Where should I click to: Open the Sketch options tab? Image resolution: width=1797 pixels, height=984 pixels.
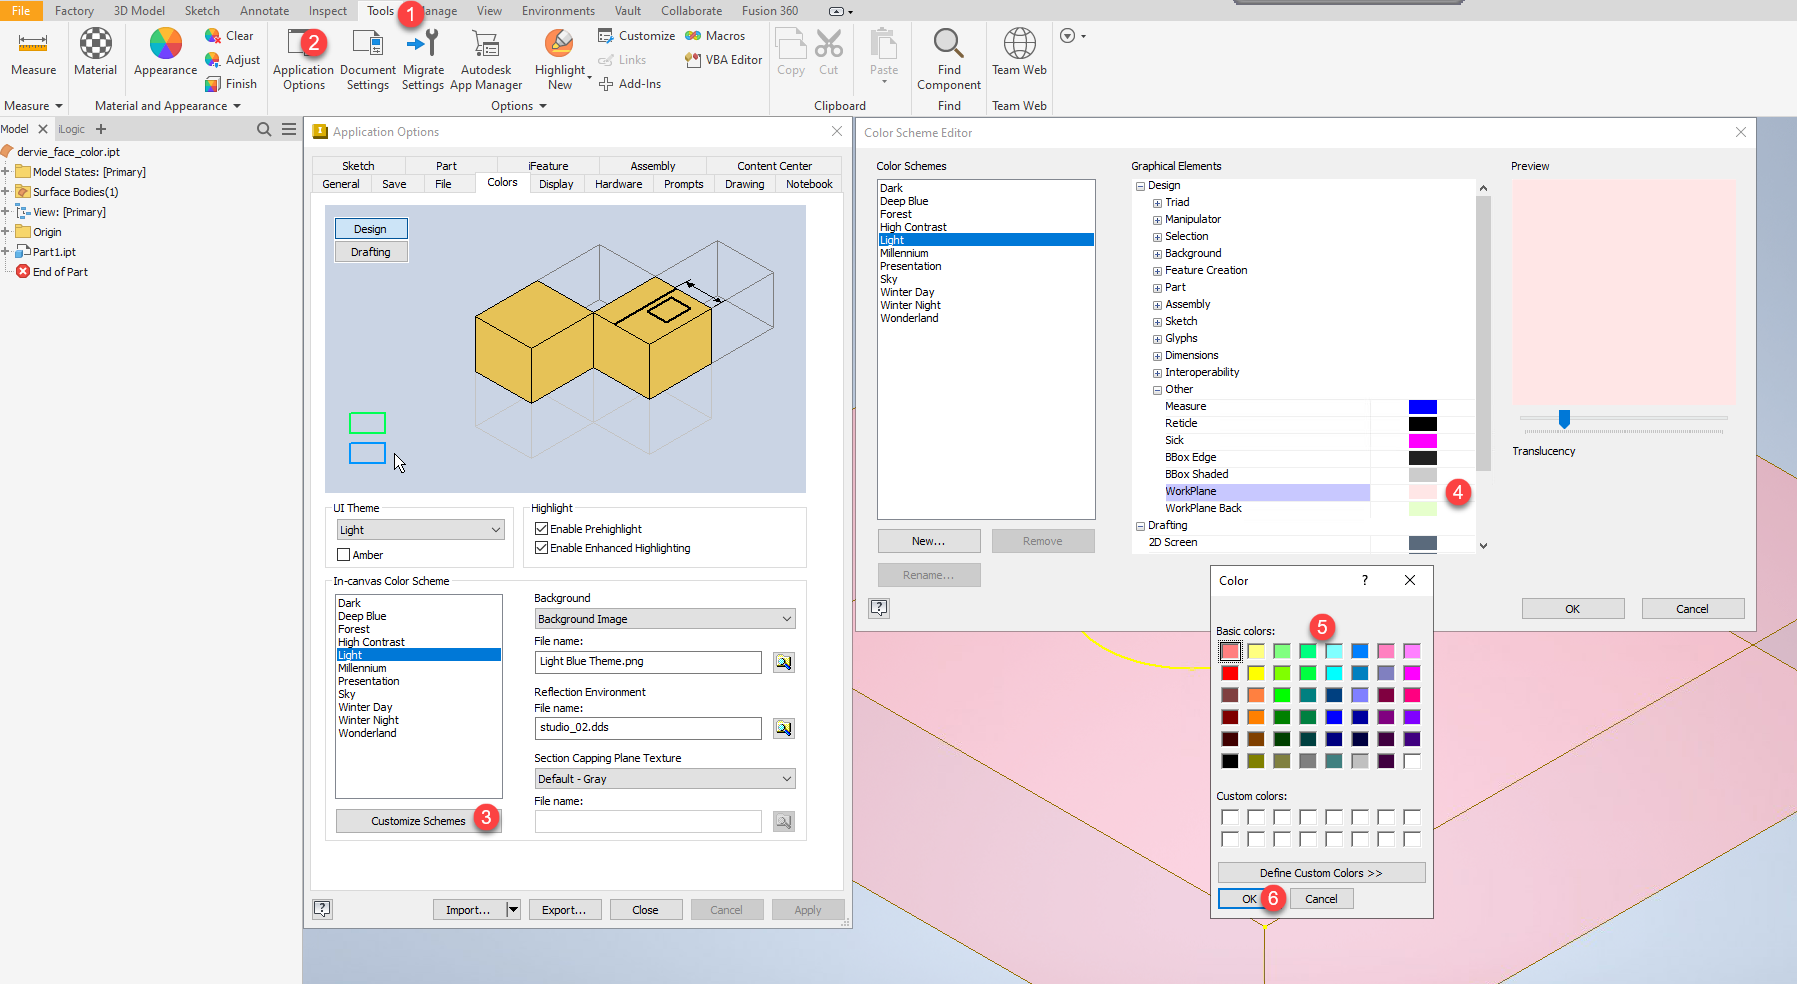[x=358, y=166]
